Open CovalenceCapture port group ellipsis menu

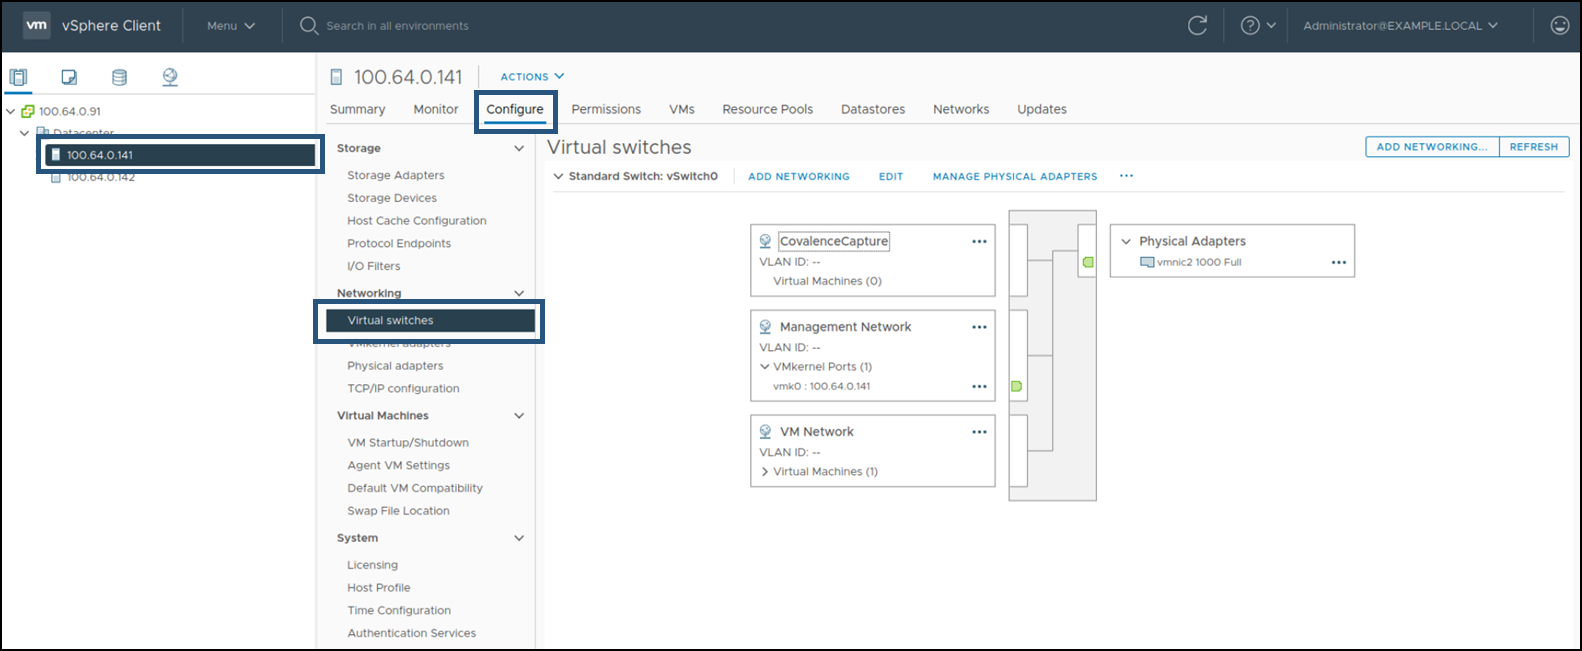point(979,241)
